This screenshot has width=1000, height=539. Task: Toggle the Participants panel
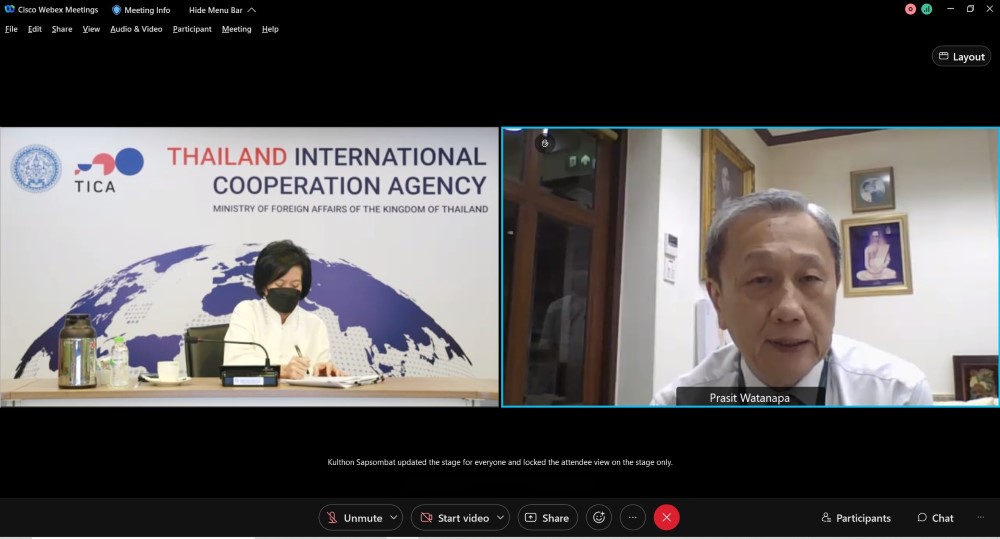coord(856,517)
